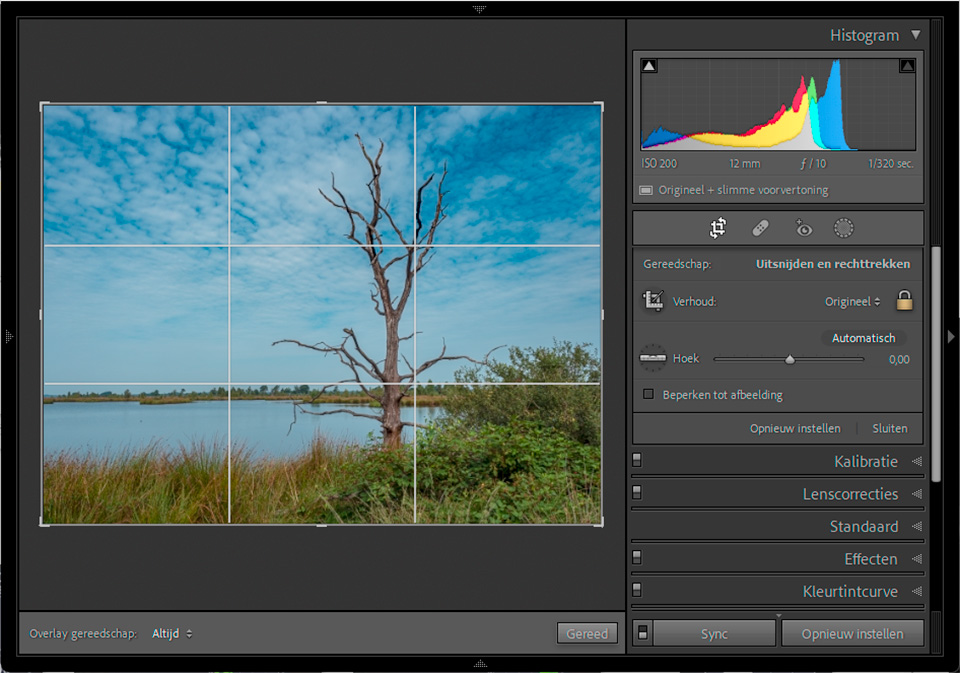Click the Uitsnijden en rechttrekken tool title
Screen dimensions: 960x673
click(833, 264)
